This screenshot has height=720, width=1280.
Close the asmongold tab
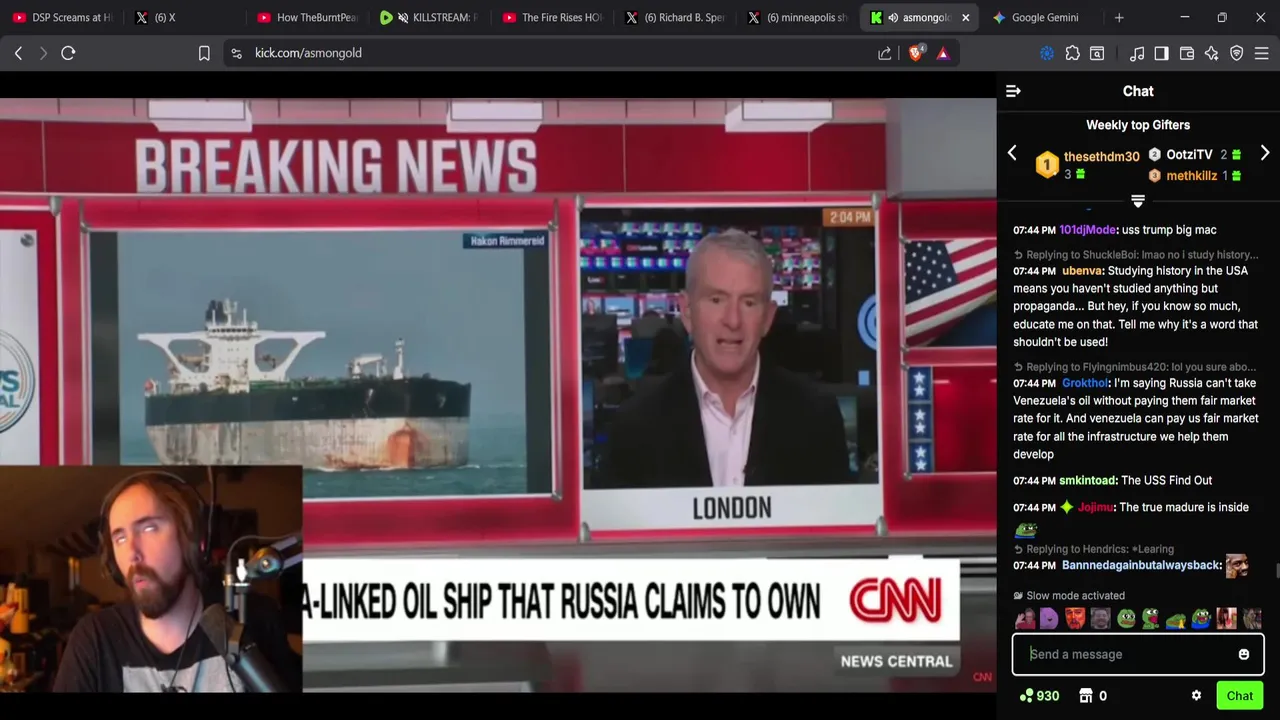point(965,17)
